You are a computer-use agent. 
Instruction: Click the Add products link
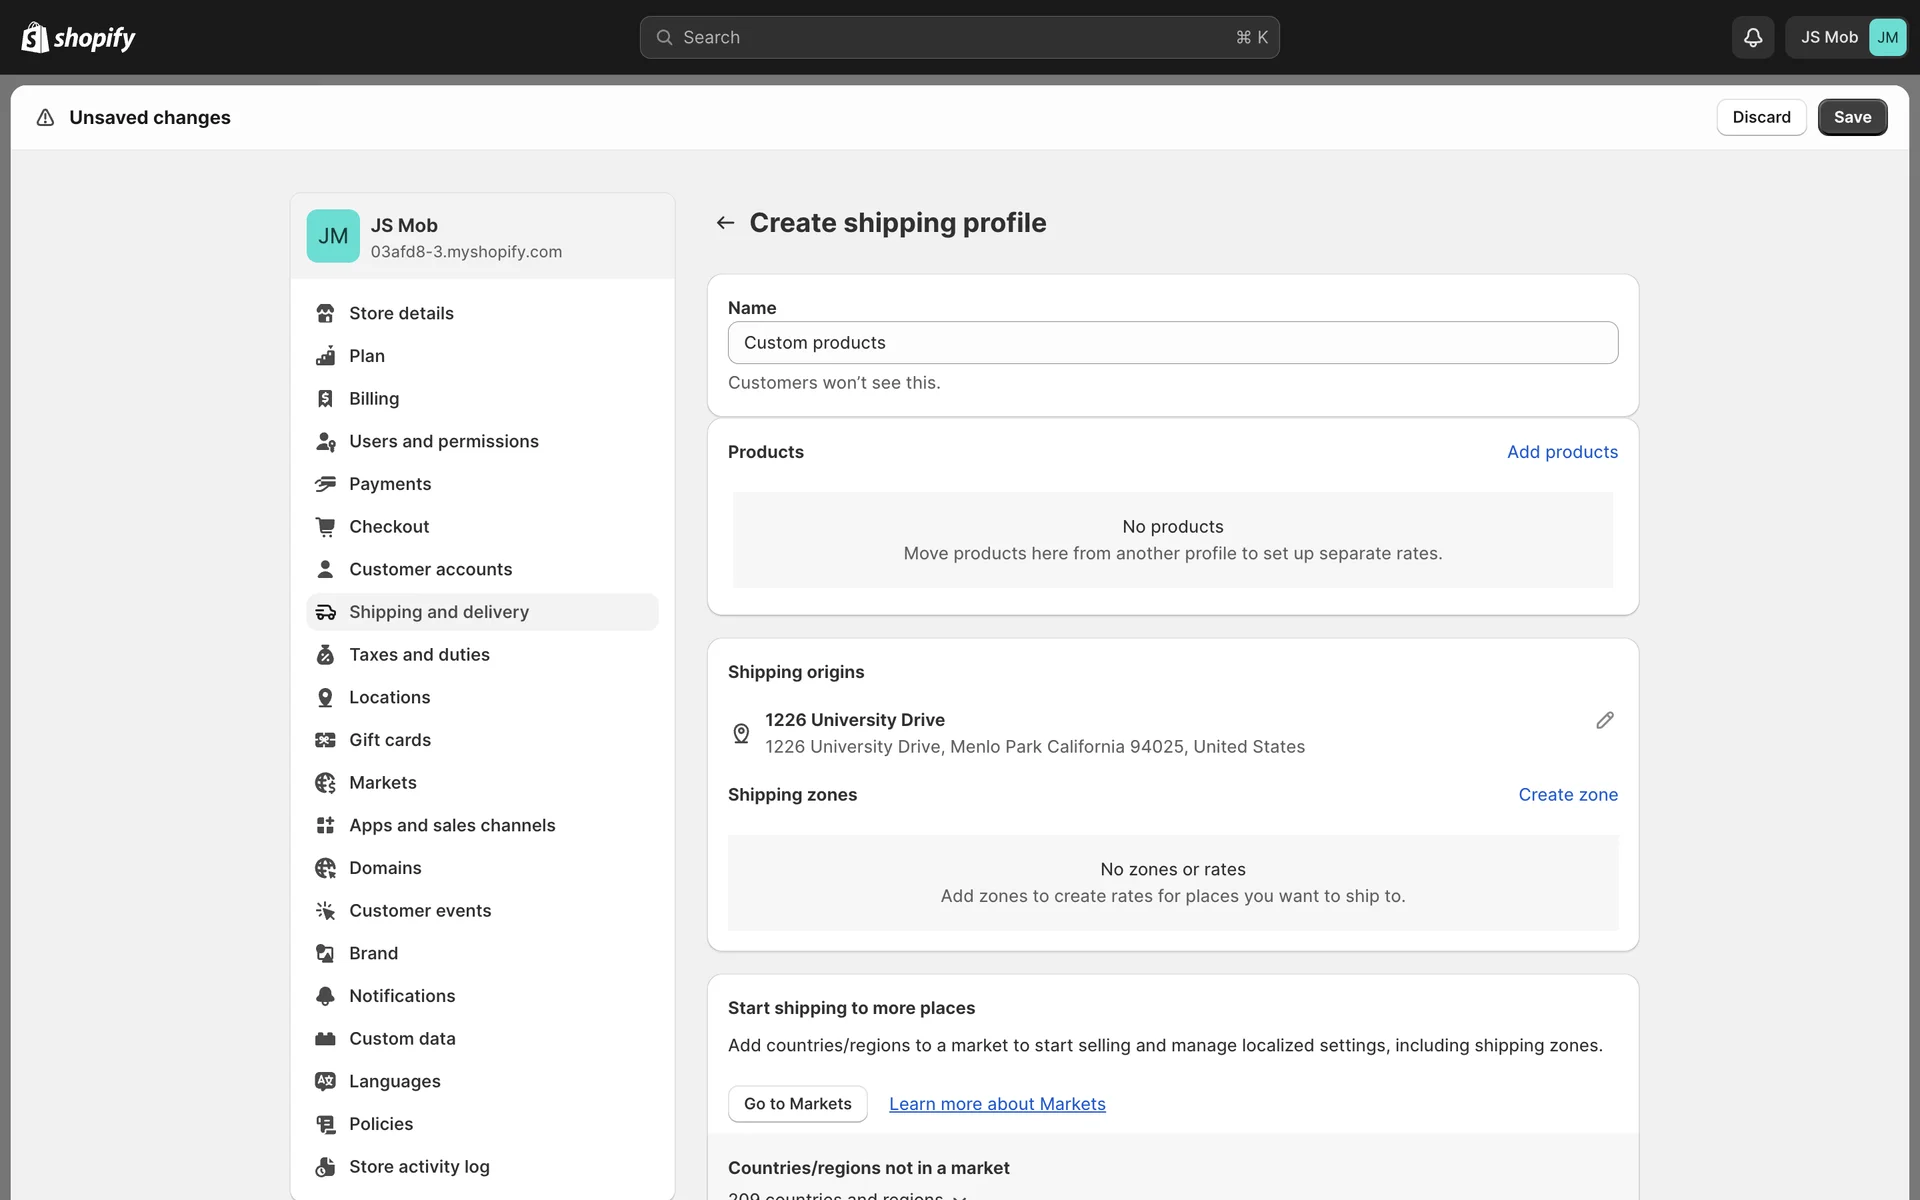point(1561,452)
